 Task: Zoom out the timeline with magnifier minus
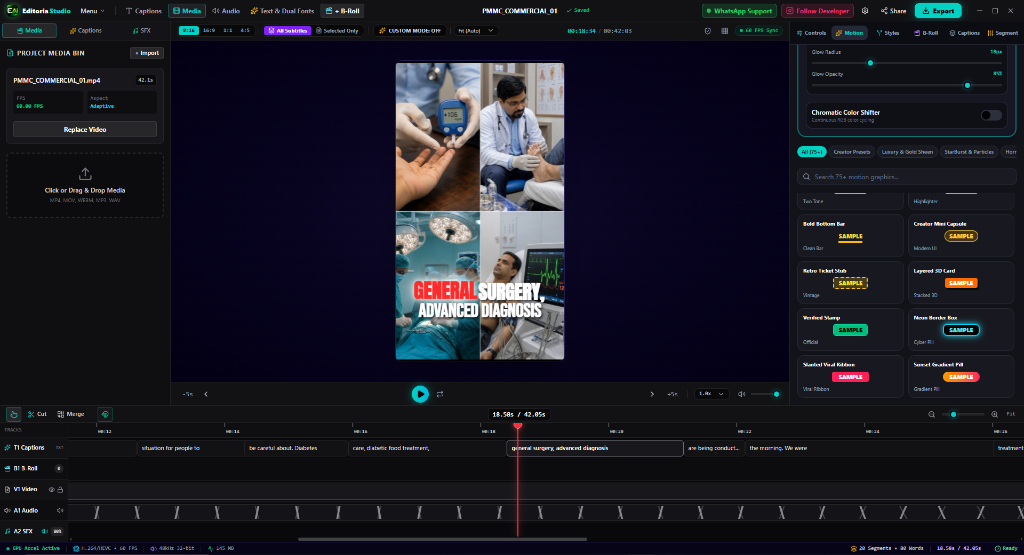[932, 414]
